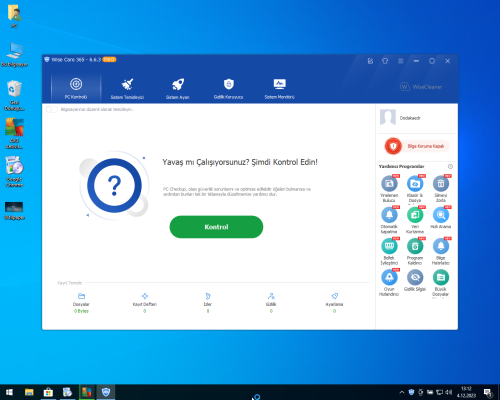This screenshot has width=500, height=400.
Task: Launch the Oyun Hızlandırıcı utility
Action: (x=389, y=283)
